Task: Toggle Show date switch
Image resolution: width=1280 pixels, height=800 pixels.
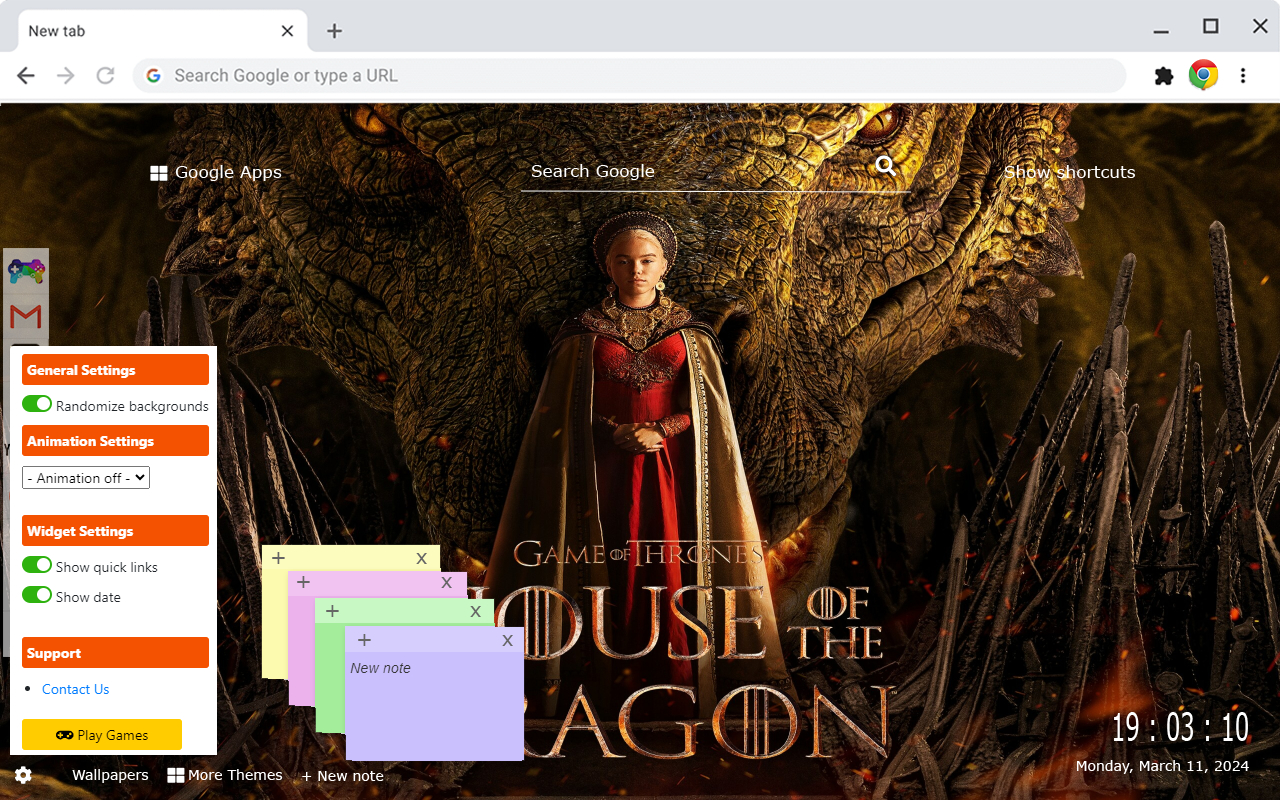Action: pyautogui.click(x=37, y=595)
